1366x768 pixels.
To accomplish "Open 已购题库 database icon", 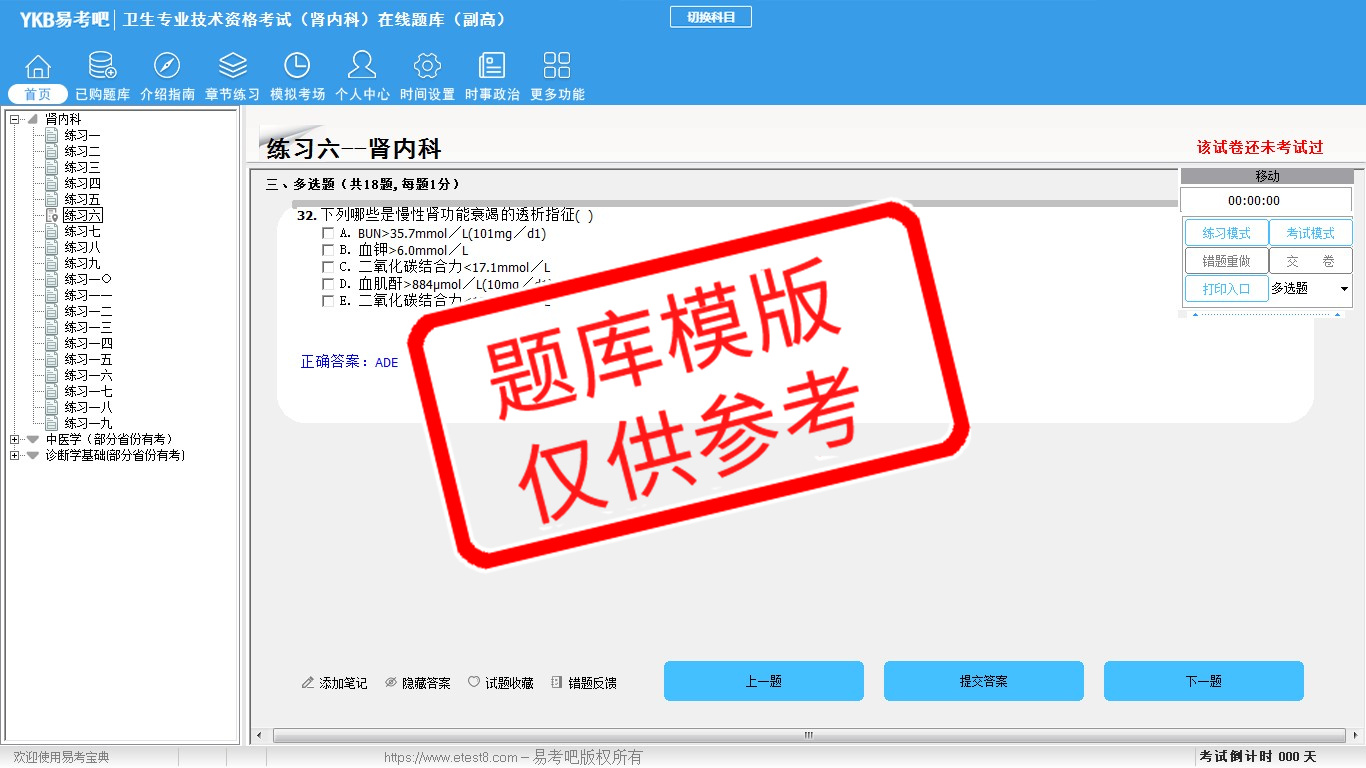I will click(x=102, y=67).
